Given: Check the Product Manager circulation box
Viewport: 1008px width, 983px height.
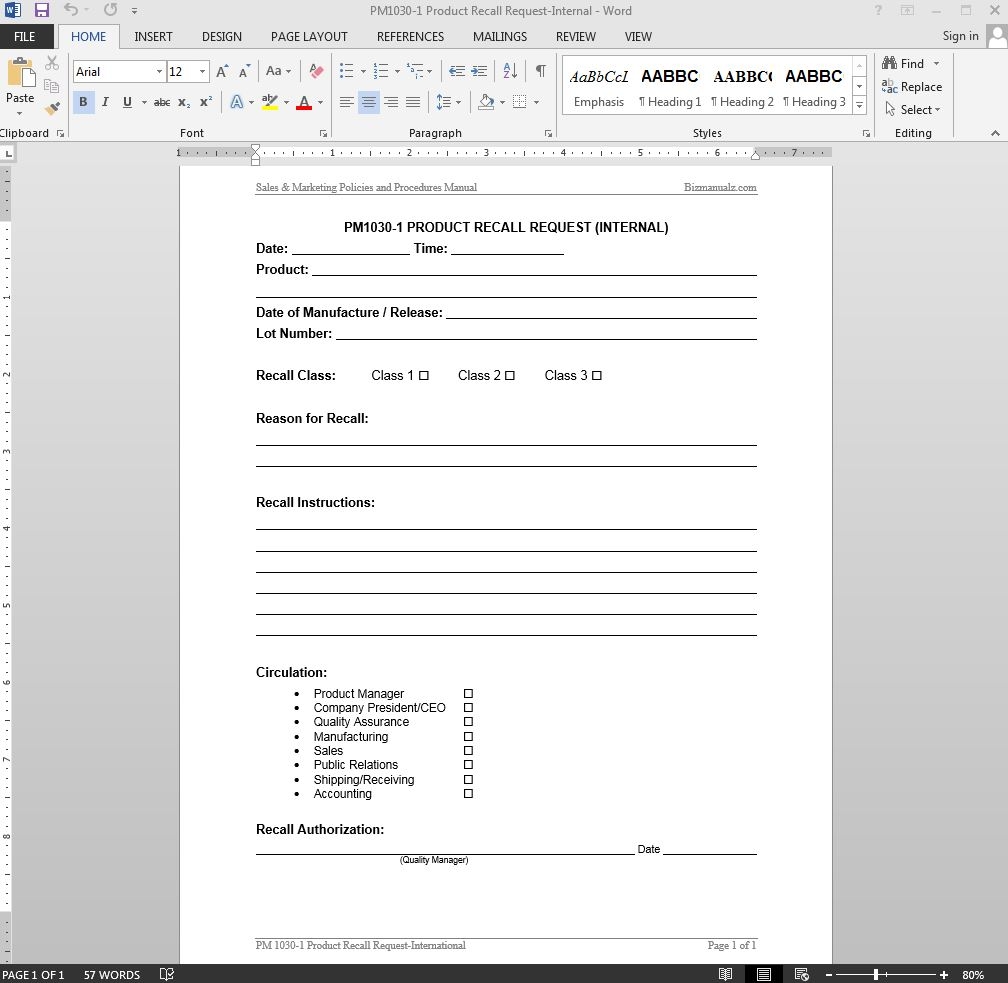Looking at the screenshot, I should 468,694.
